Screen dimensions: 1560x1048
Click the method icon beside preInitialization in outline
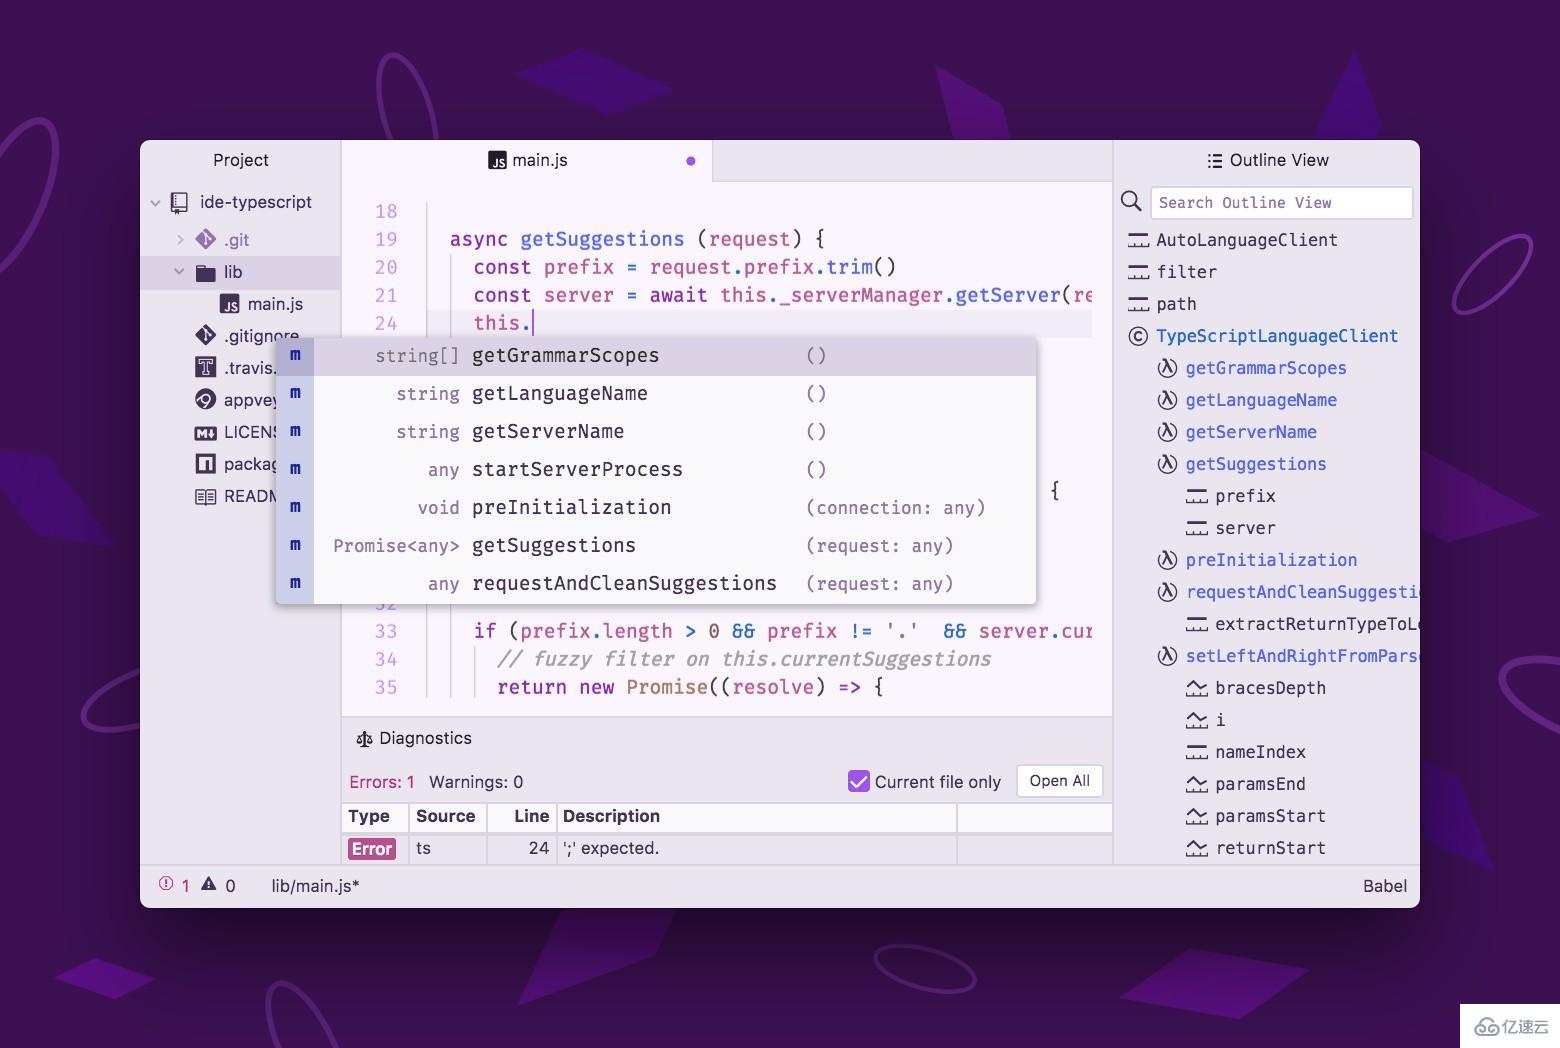pyautogui.click(x=1167, y=560)
